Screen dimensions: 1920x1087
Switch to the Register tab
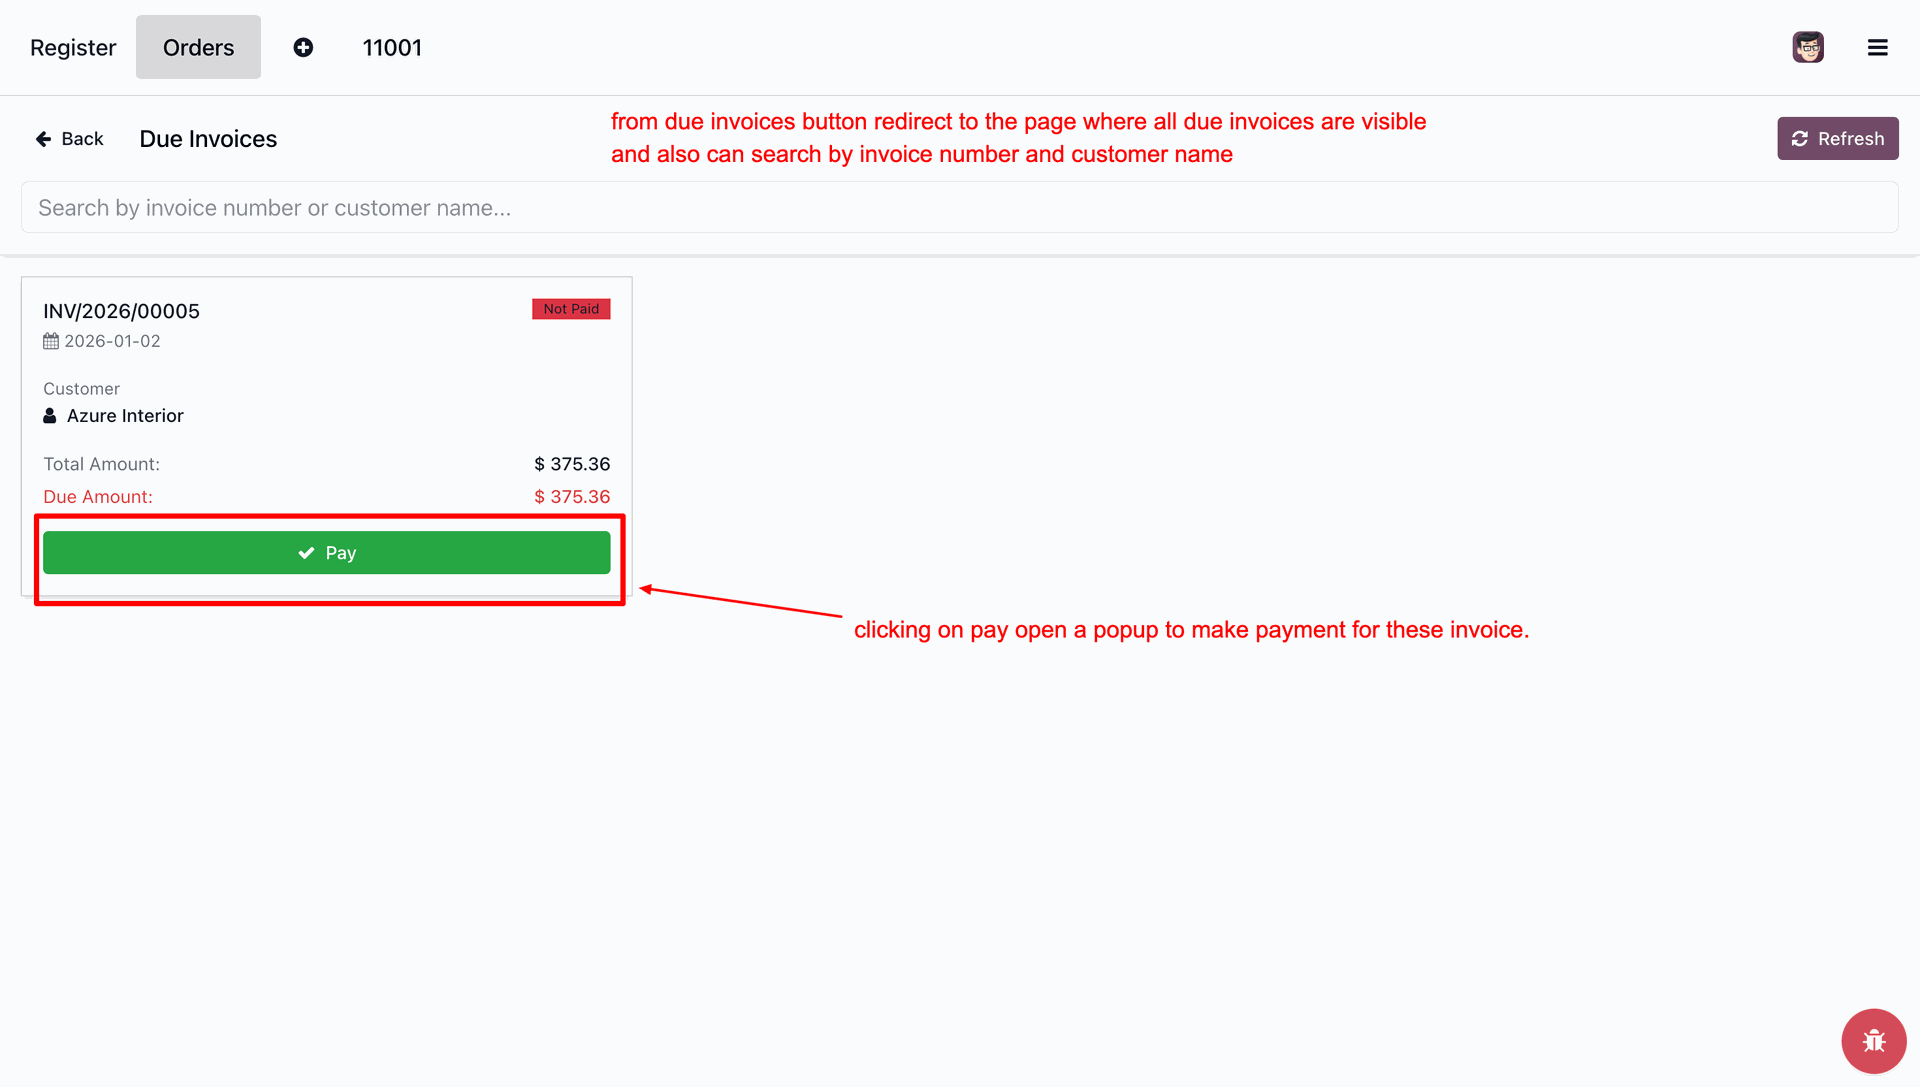(73, 48)
